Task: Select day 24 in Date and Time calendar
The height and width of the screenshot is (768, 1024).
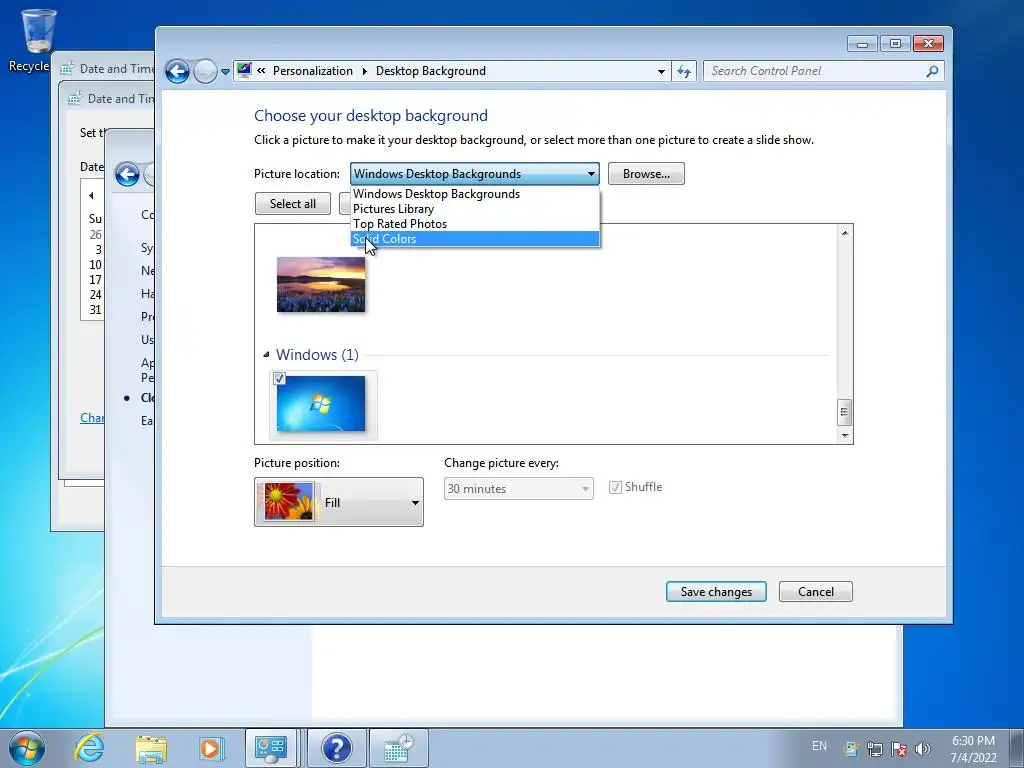Action: [x=95, y=295]
